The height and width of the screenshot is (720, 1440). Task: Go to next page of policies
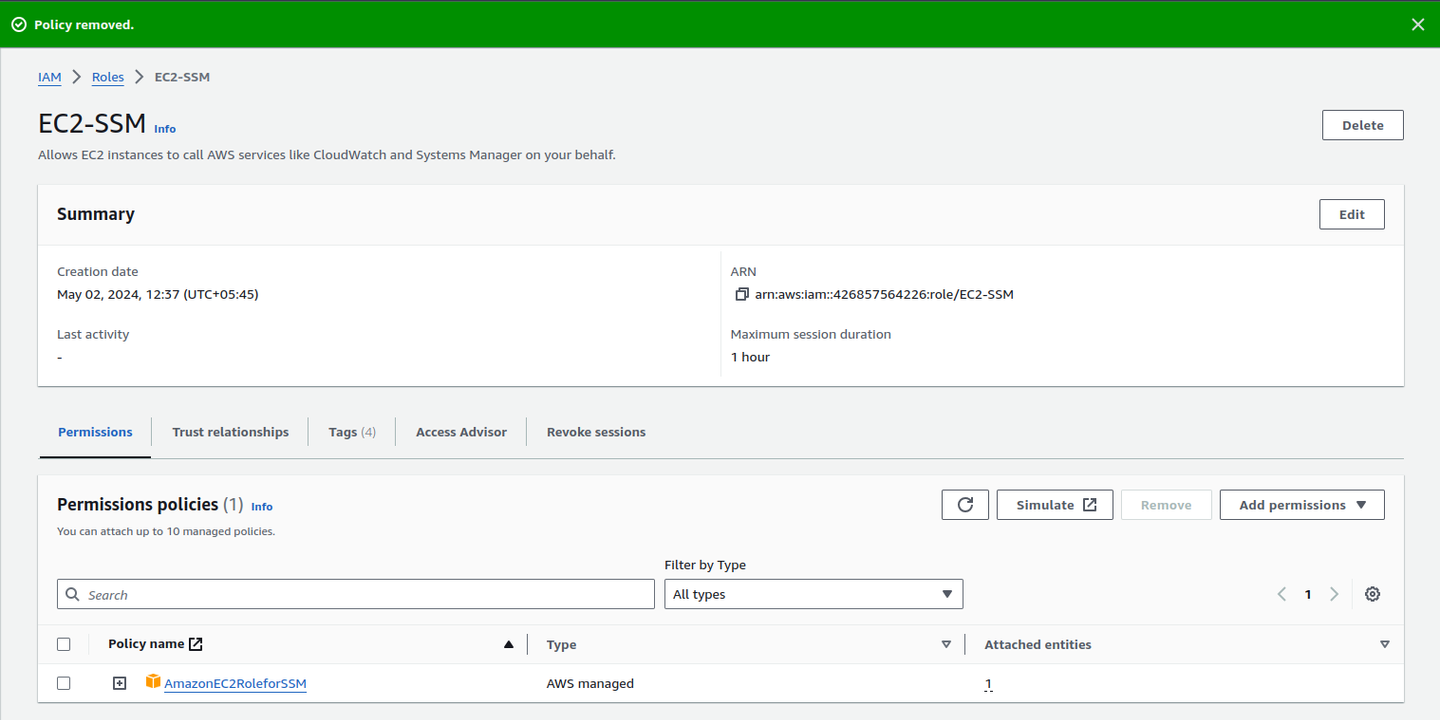click(x=1334, y=594)
